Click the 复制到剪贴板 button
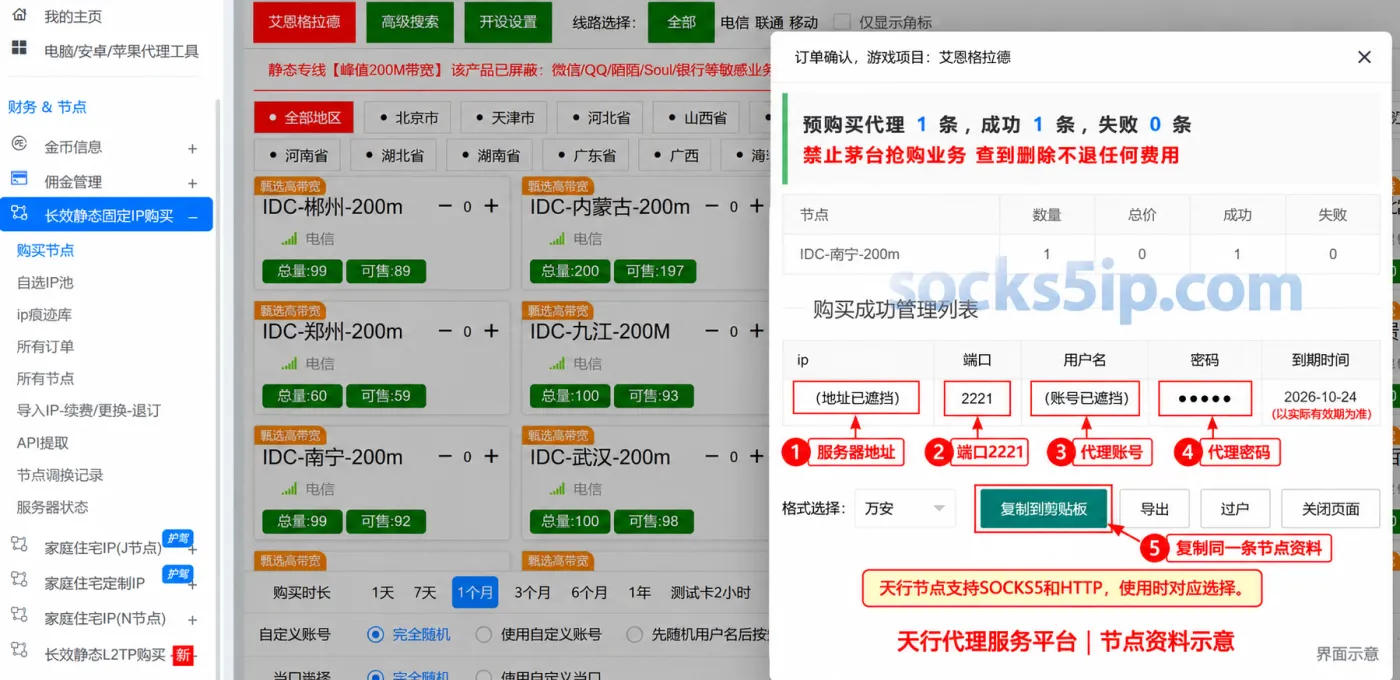This screenshot has width=1400, height=680. pos(1043,509)
